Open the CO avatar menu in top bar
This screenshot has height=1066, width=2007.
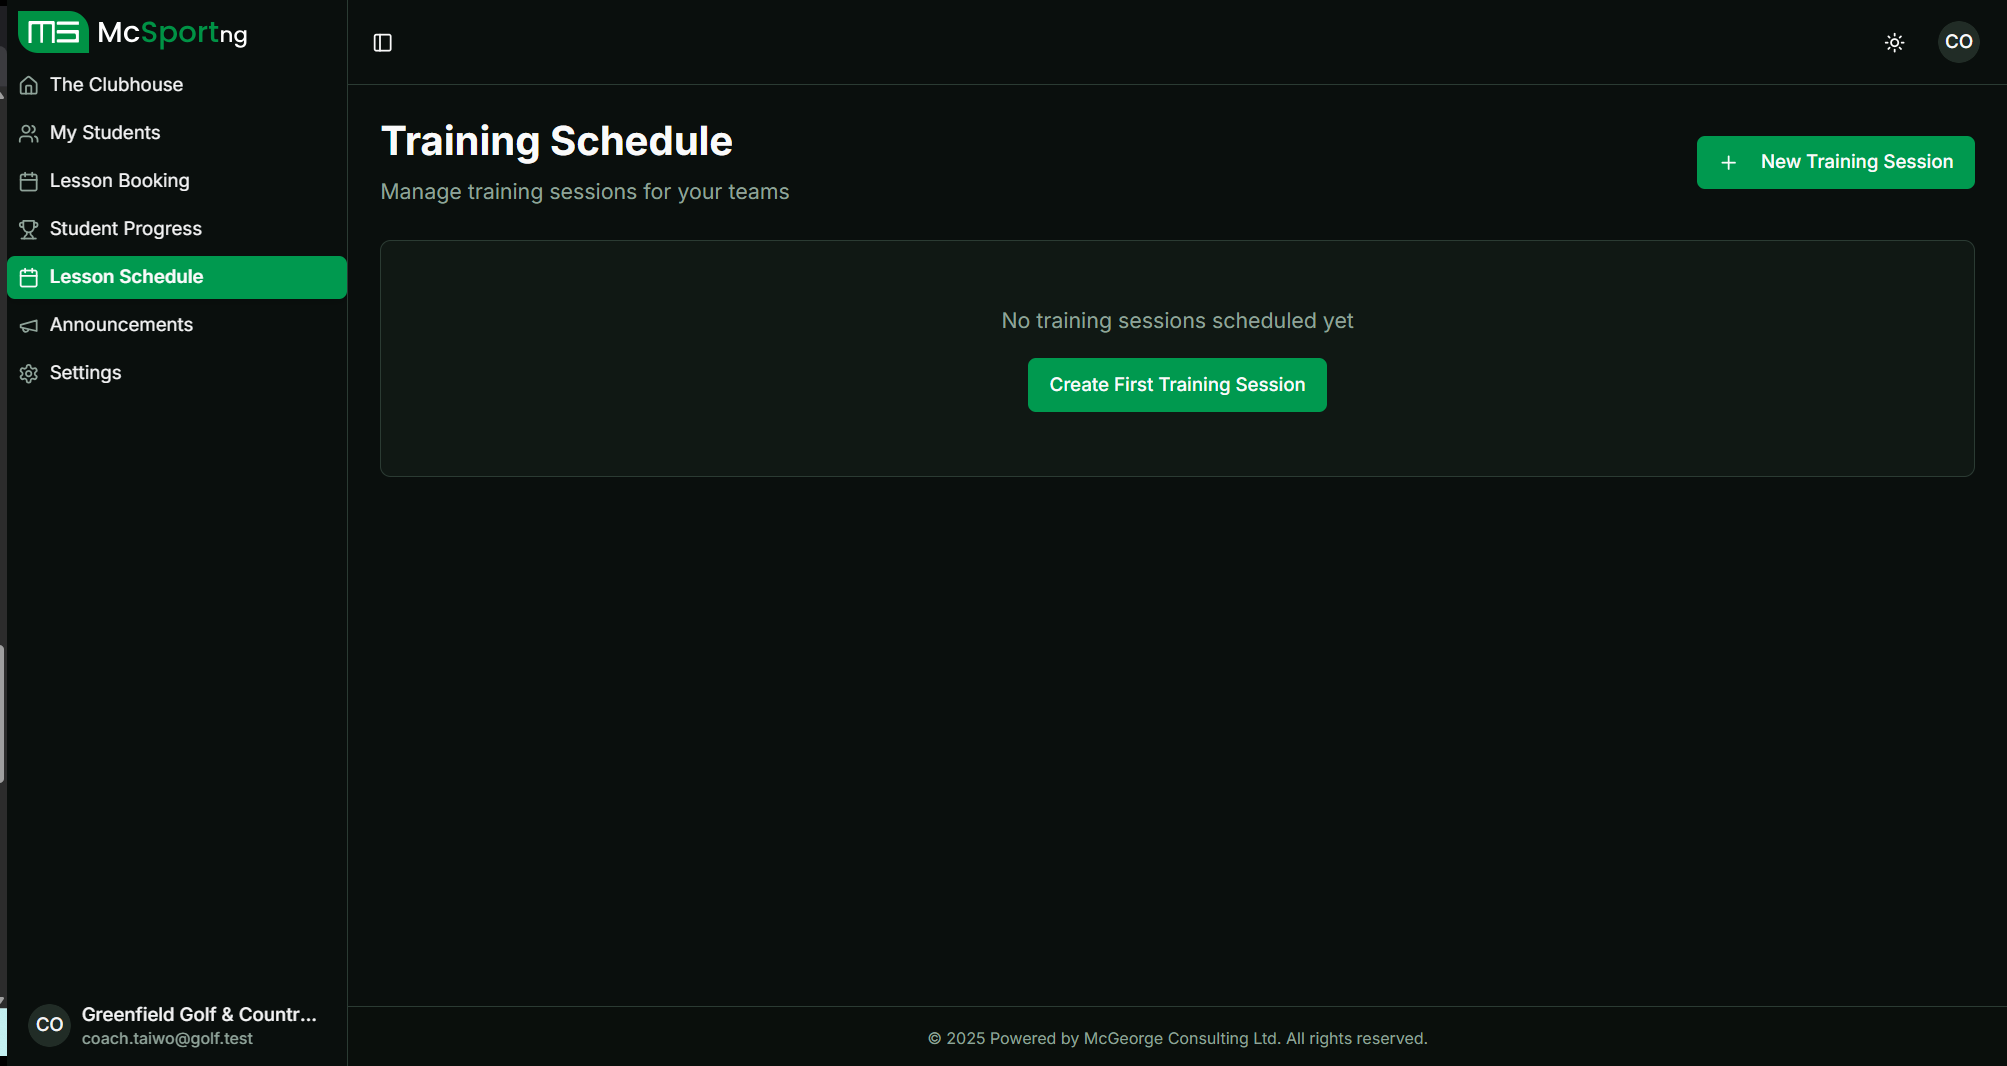[1959, 42]
